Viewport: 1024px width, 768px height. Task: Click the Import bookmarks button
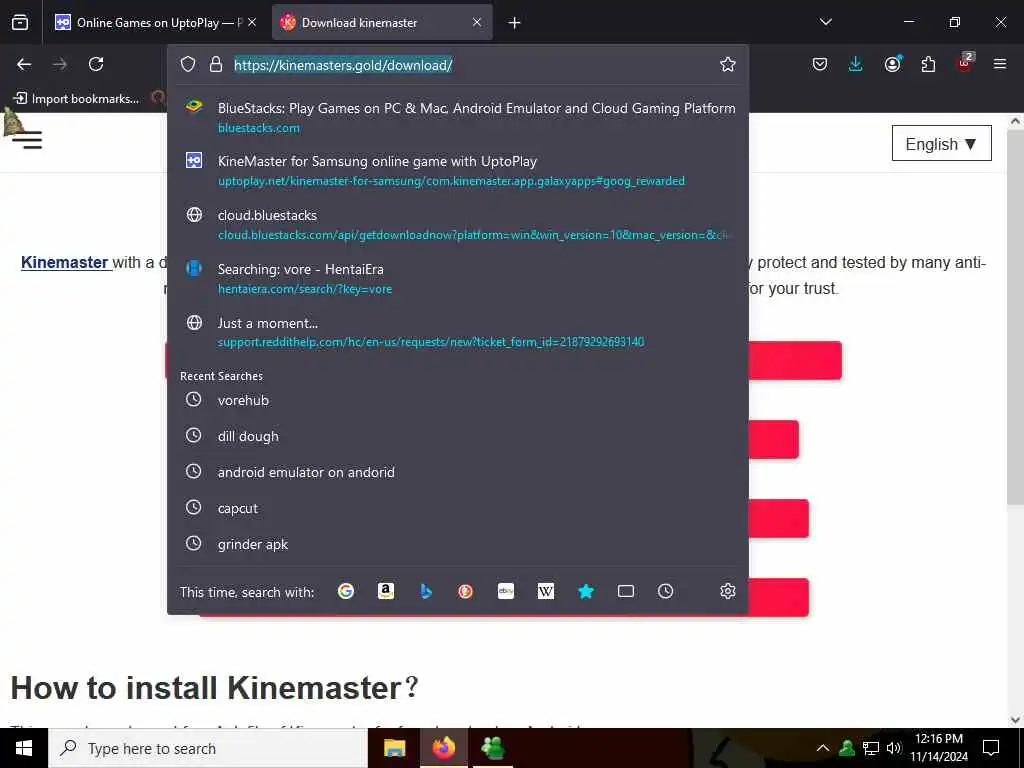click(76, 99)
